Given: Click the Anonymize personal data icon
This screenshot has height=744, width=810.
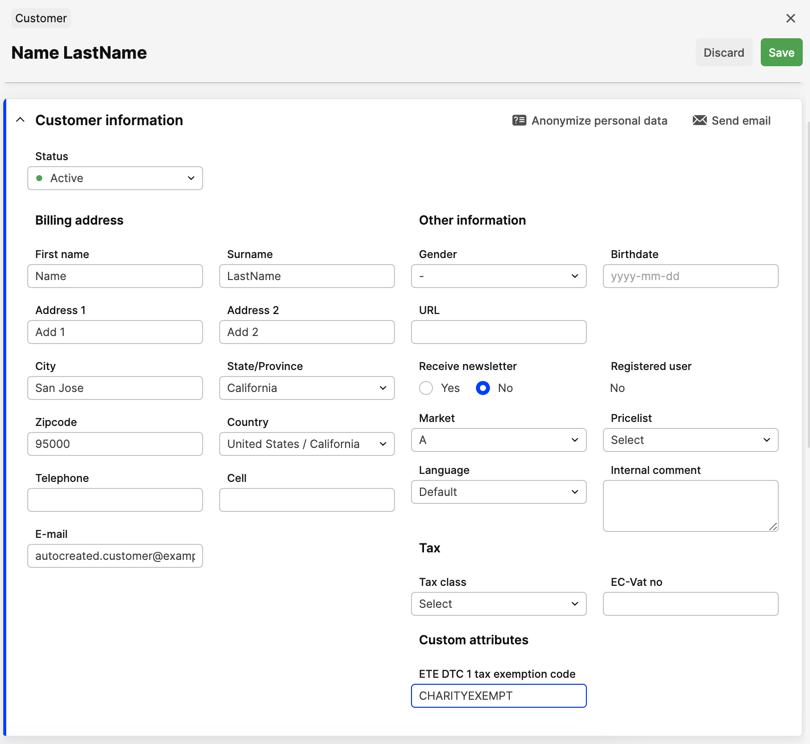Looking at the screenshot, I should point(519,120).
